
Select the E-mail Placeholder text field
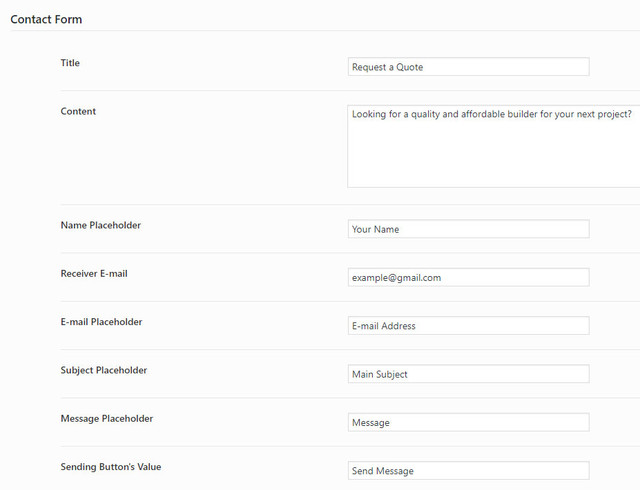click(468, 326)
